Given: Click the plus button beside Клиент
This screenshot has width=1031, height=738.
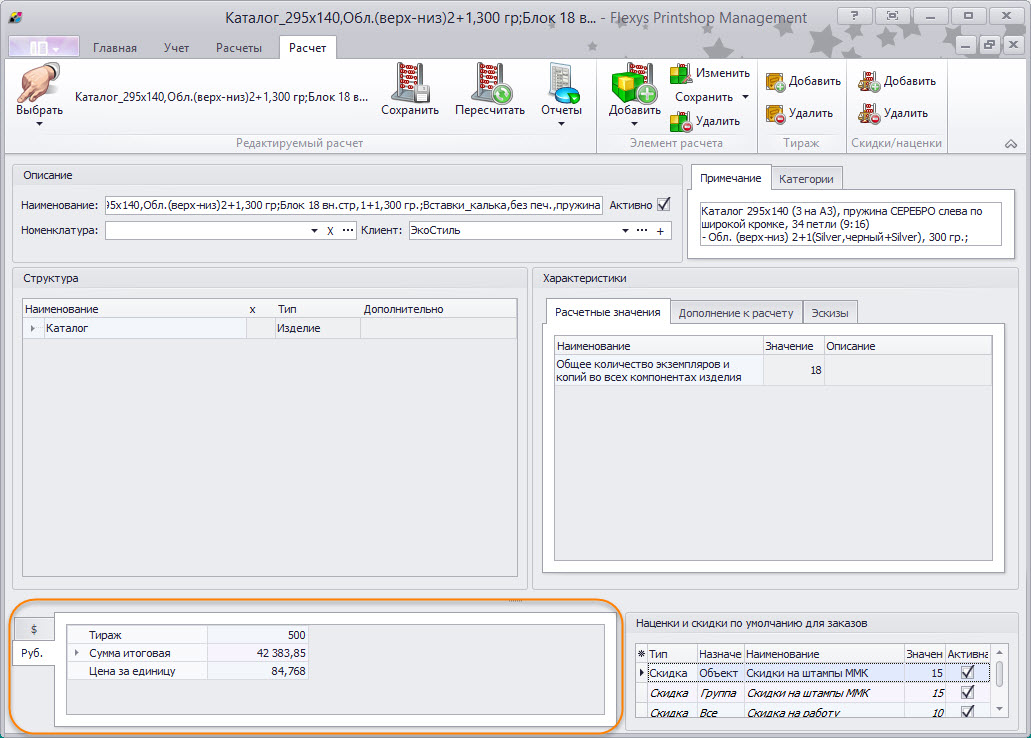Looking at the screenshot, I should pyautogui.click(x=660, y=231).
